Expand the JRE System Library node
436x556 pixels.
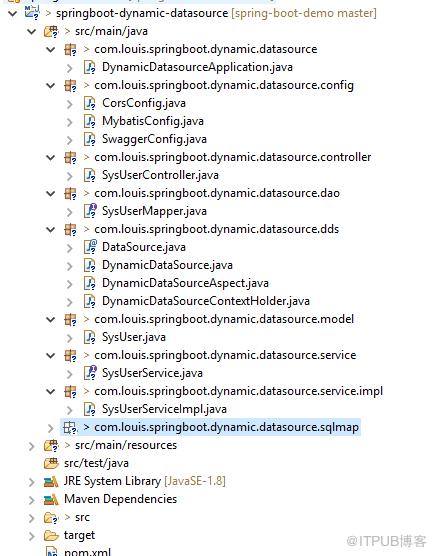[32, 482]
